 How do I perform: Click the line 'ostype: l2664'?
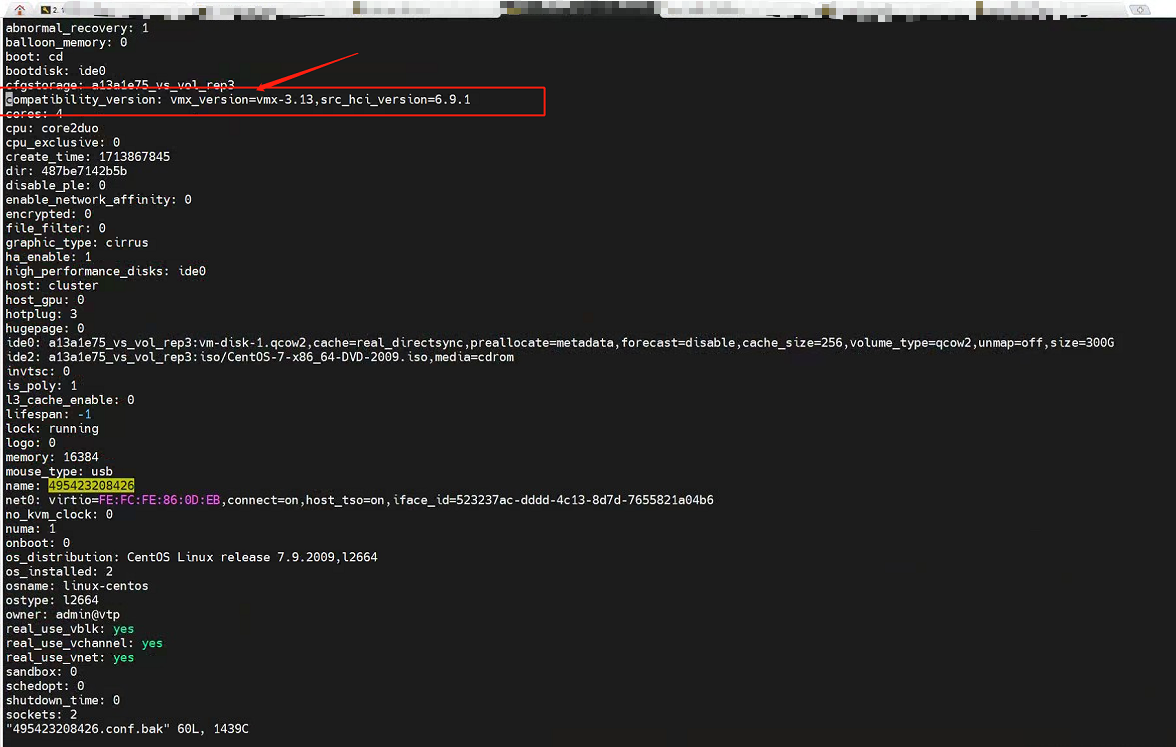coord(52,599)
